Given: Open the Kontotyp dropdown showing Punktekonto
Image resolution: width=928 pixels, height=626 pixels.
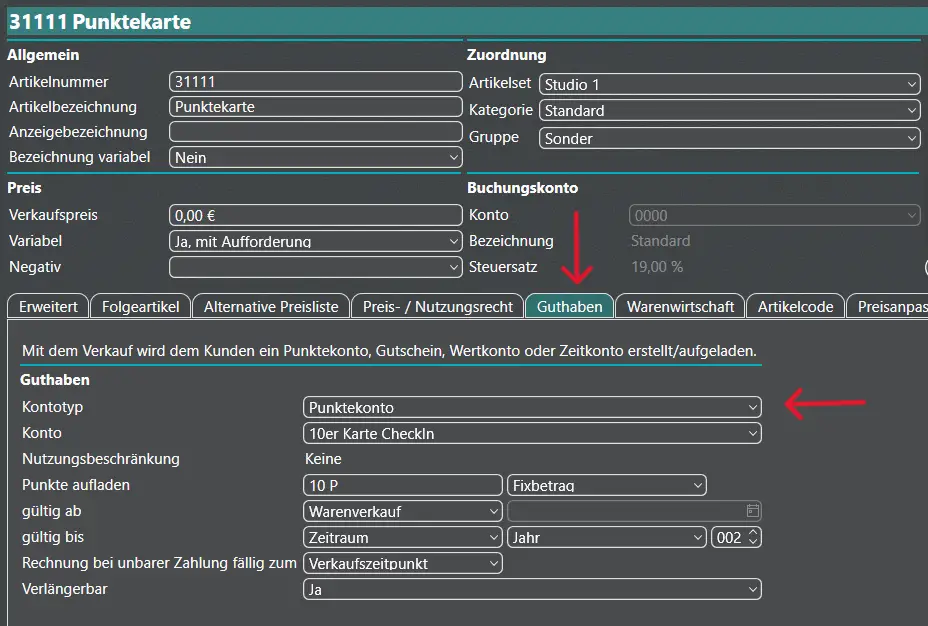Looking at the screenshot, I should [x=532, y=407].
